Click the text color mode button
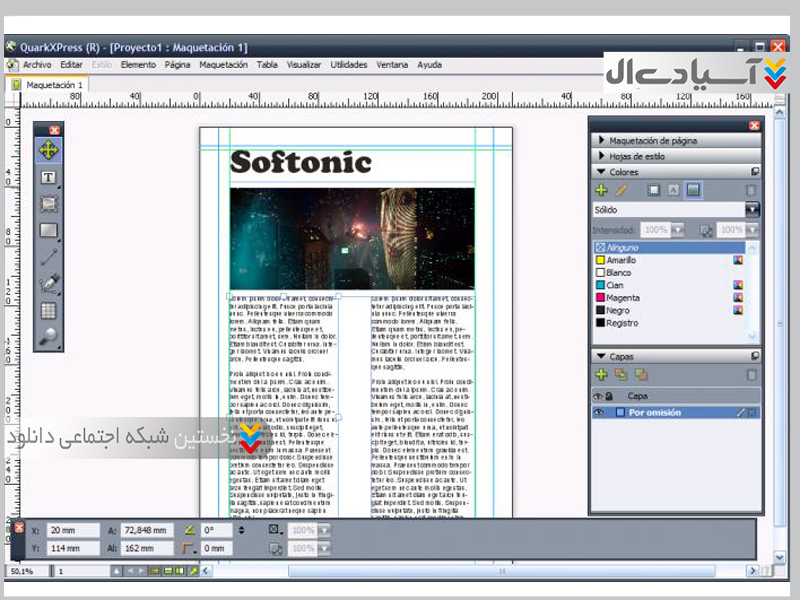 tap(673, 190)
